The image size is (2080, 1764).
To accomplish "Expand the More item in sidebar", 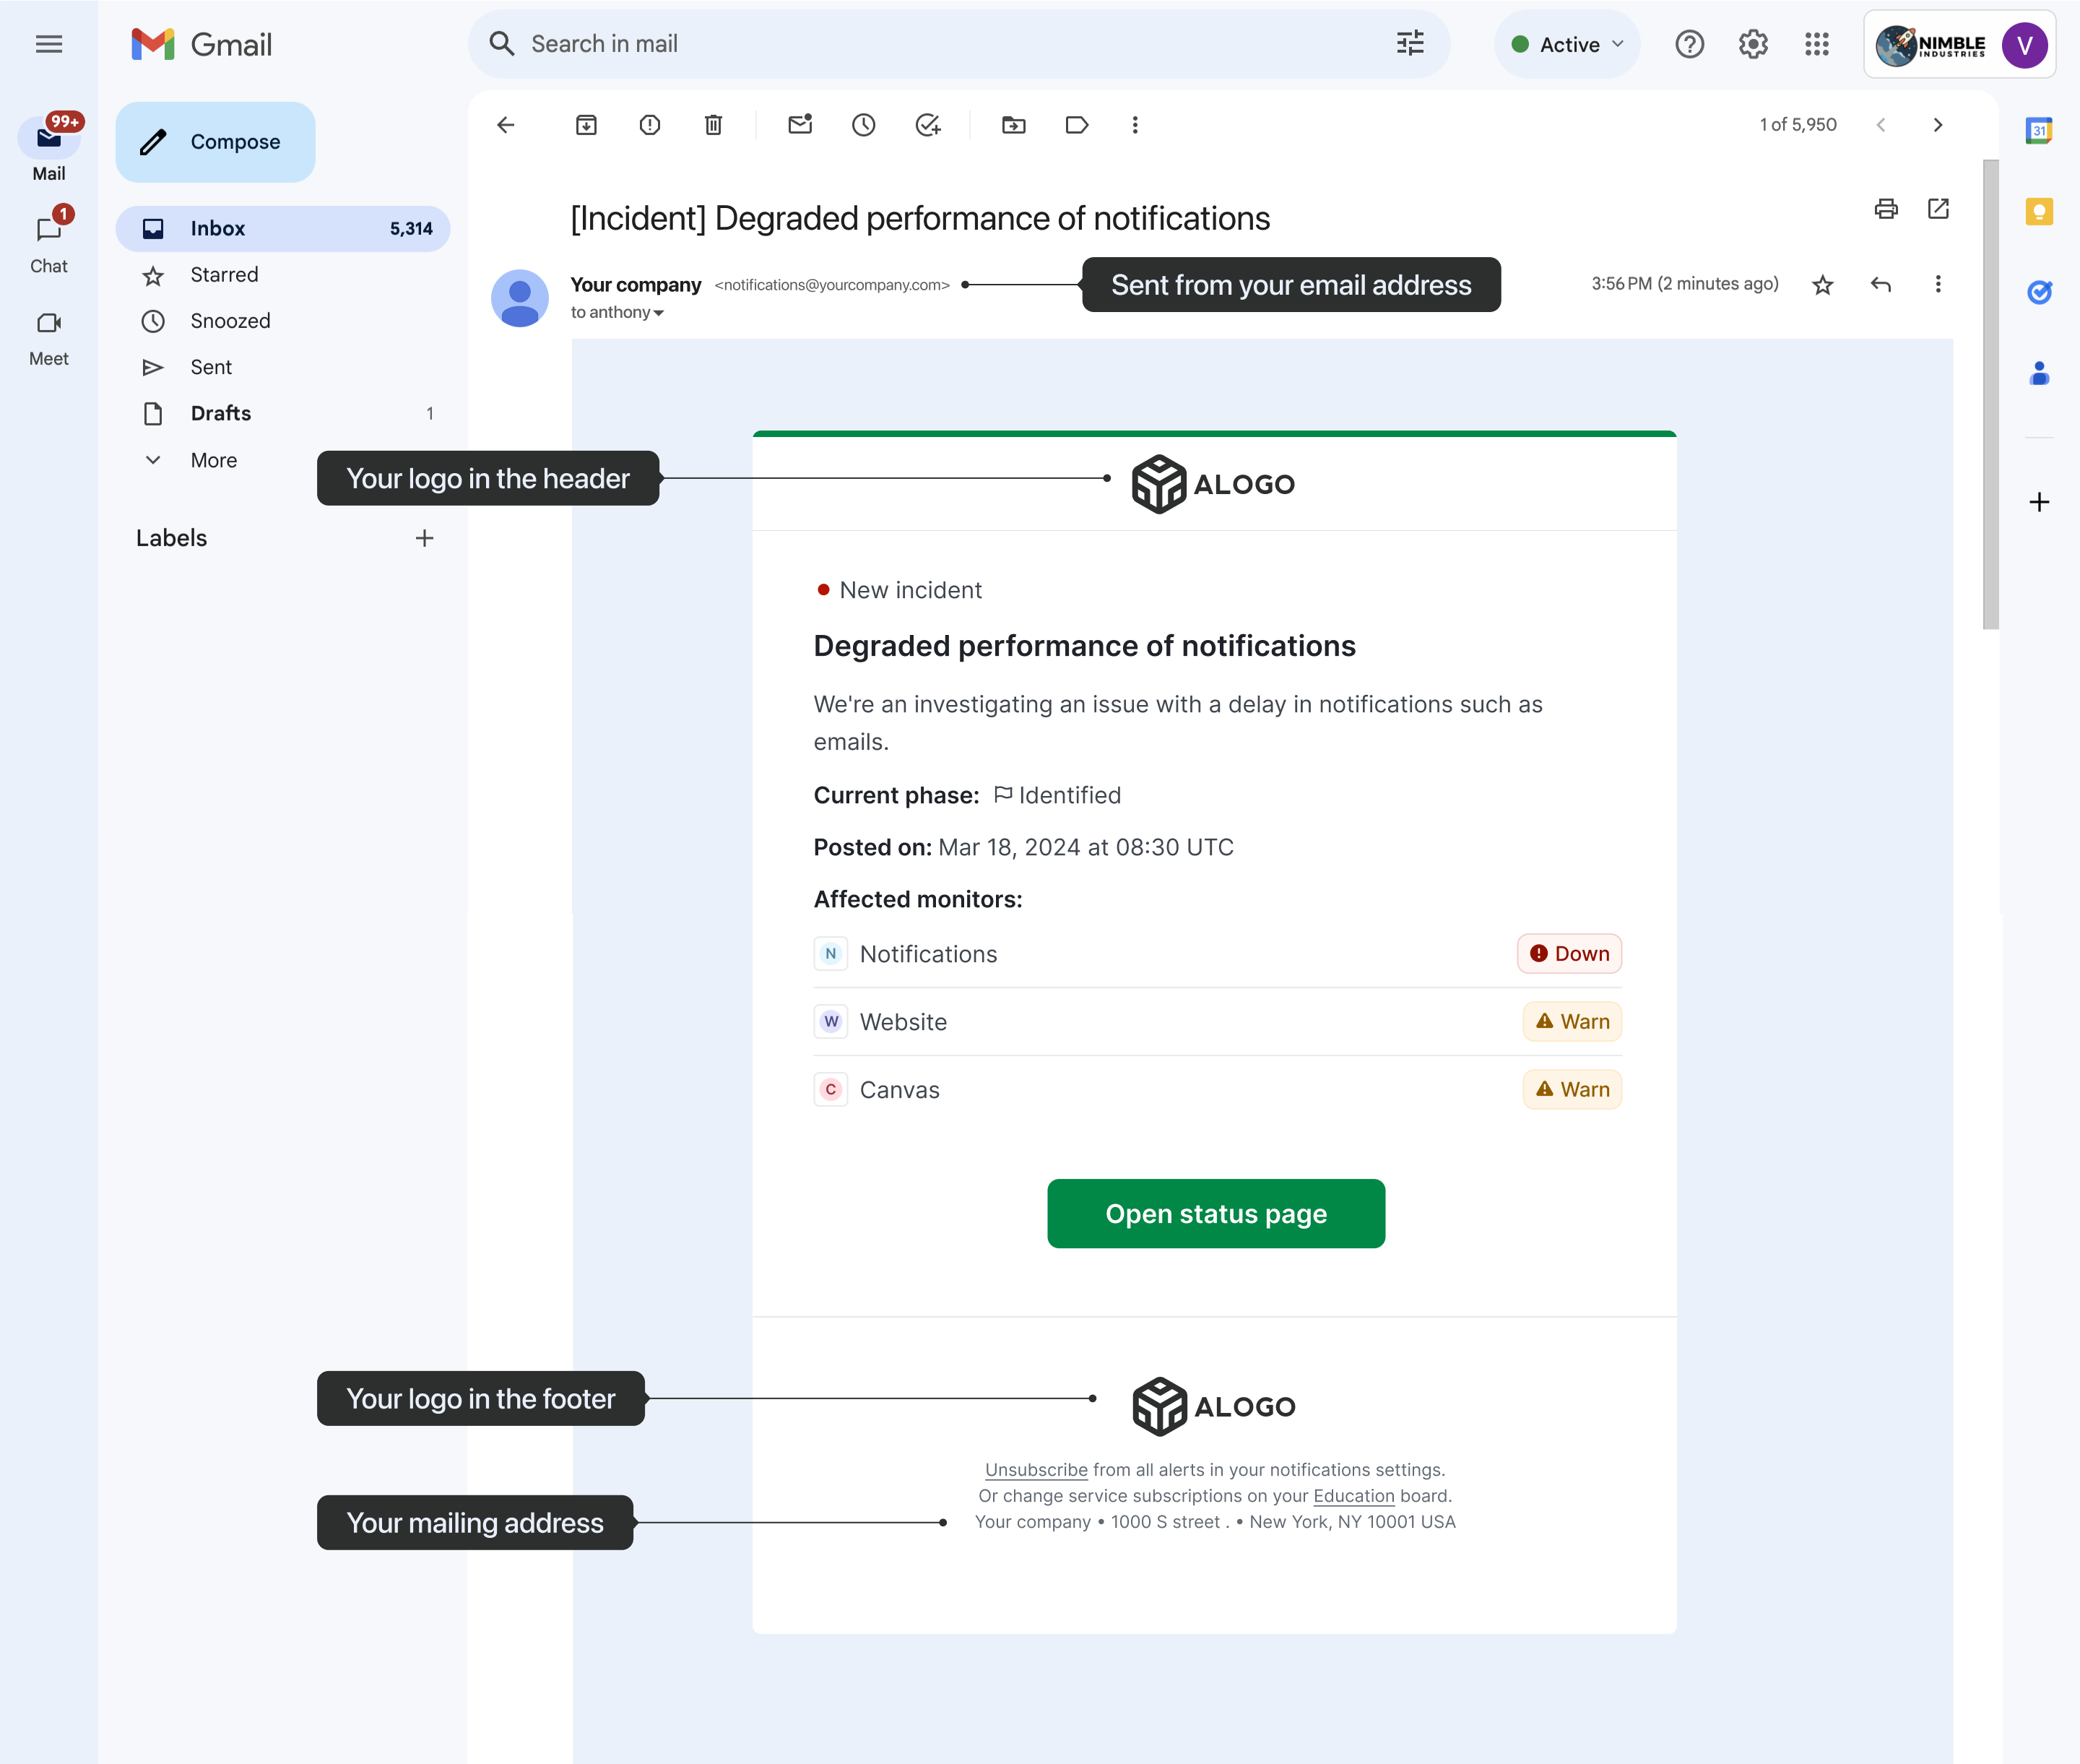I will 213,460.
